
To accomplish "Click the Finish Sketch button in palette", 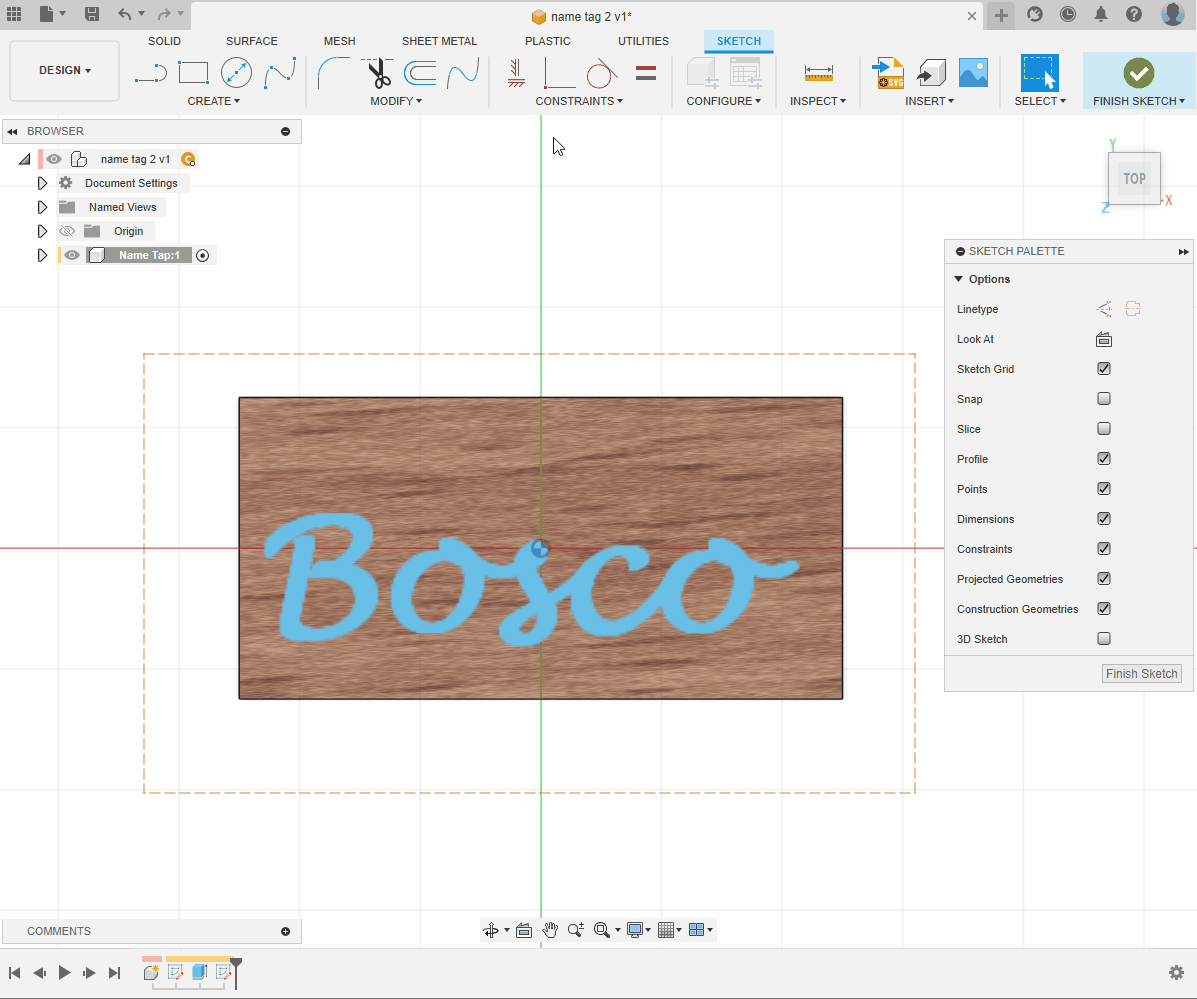I will point(1141,674).
